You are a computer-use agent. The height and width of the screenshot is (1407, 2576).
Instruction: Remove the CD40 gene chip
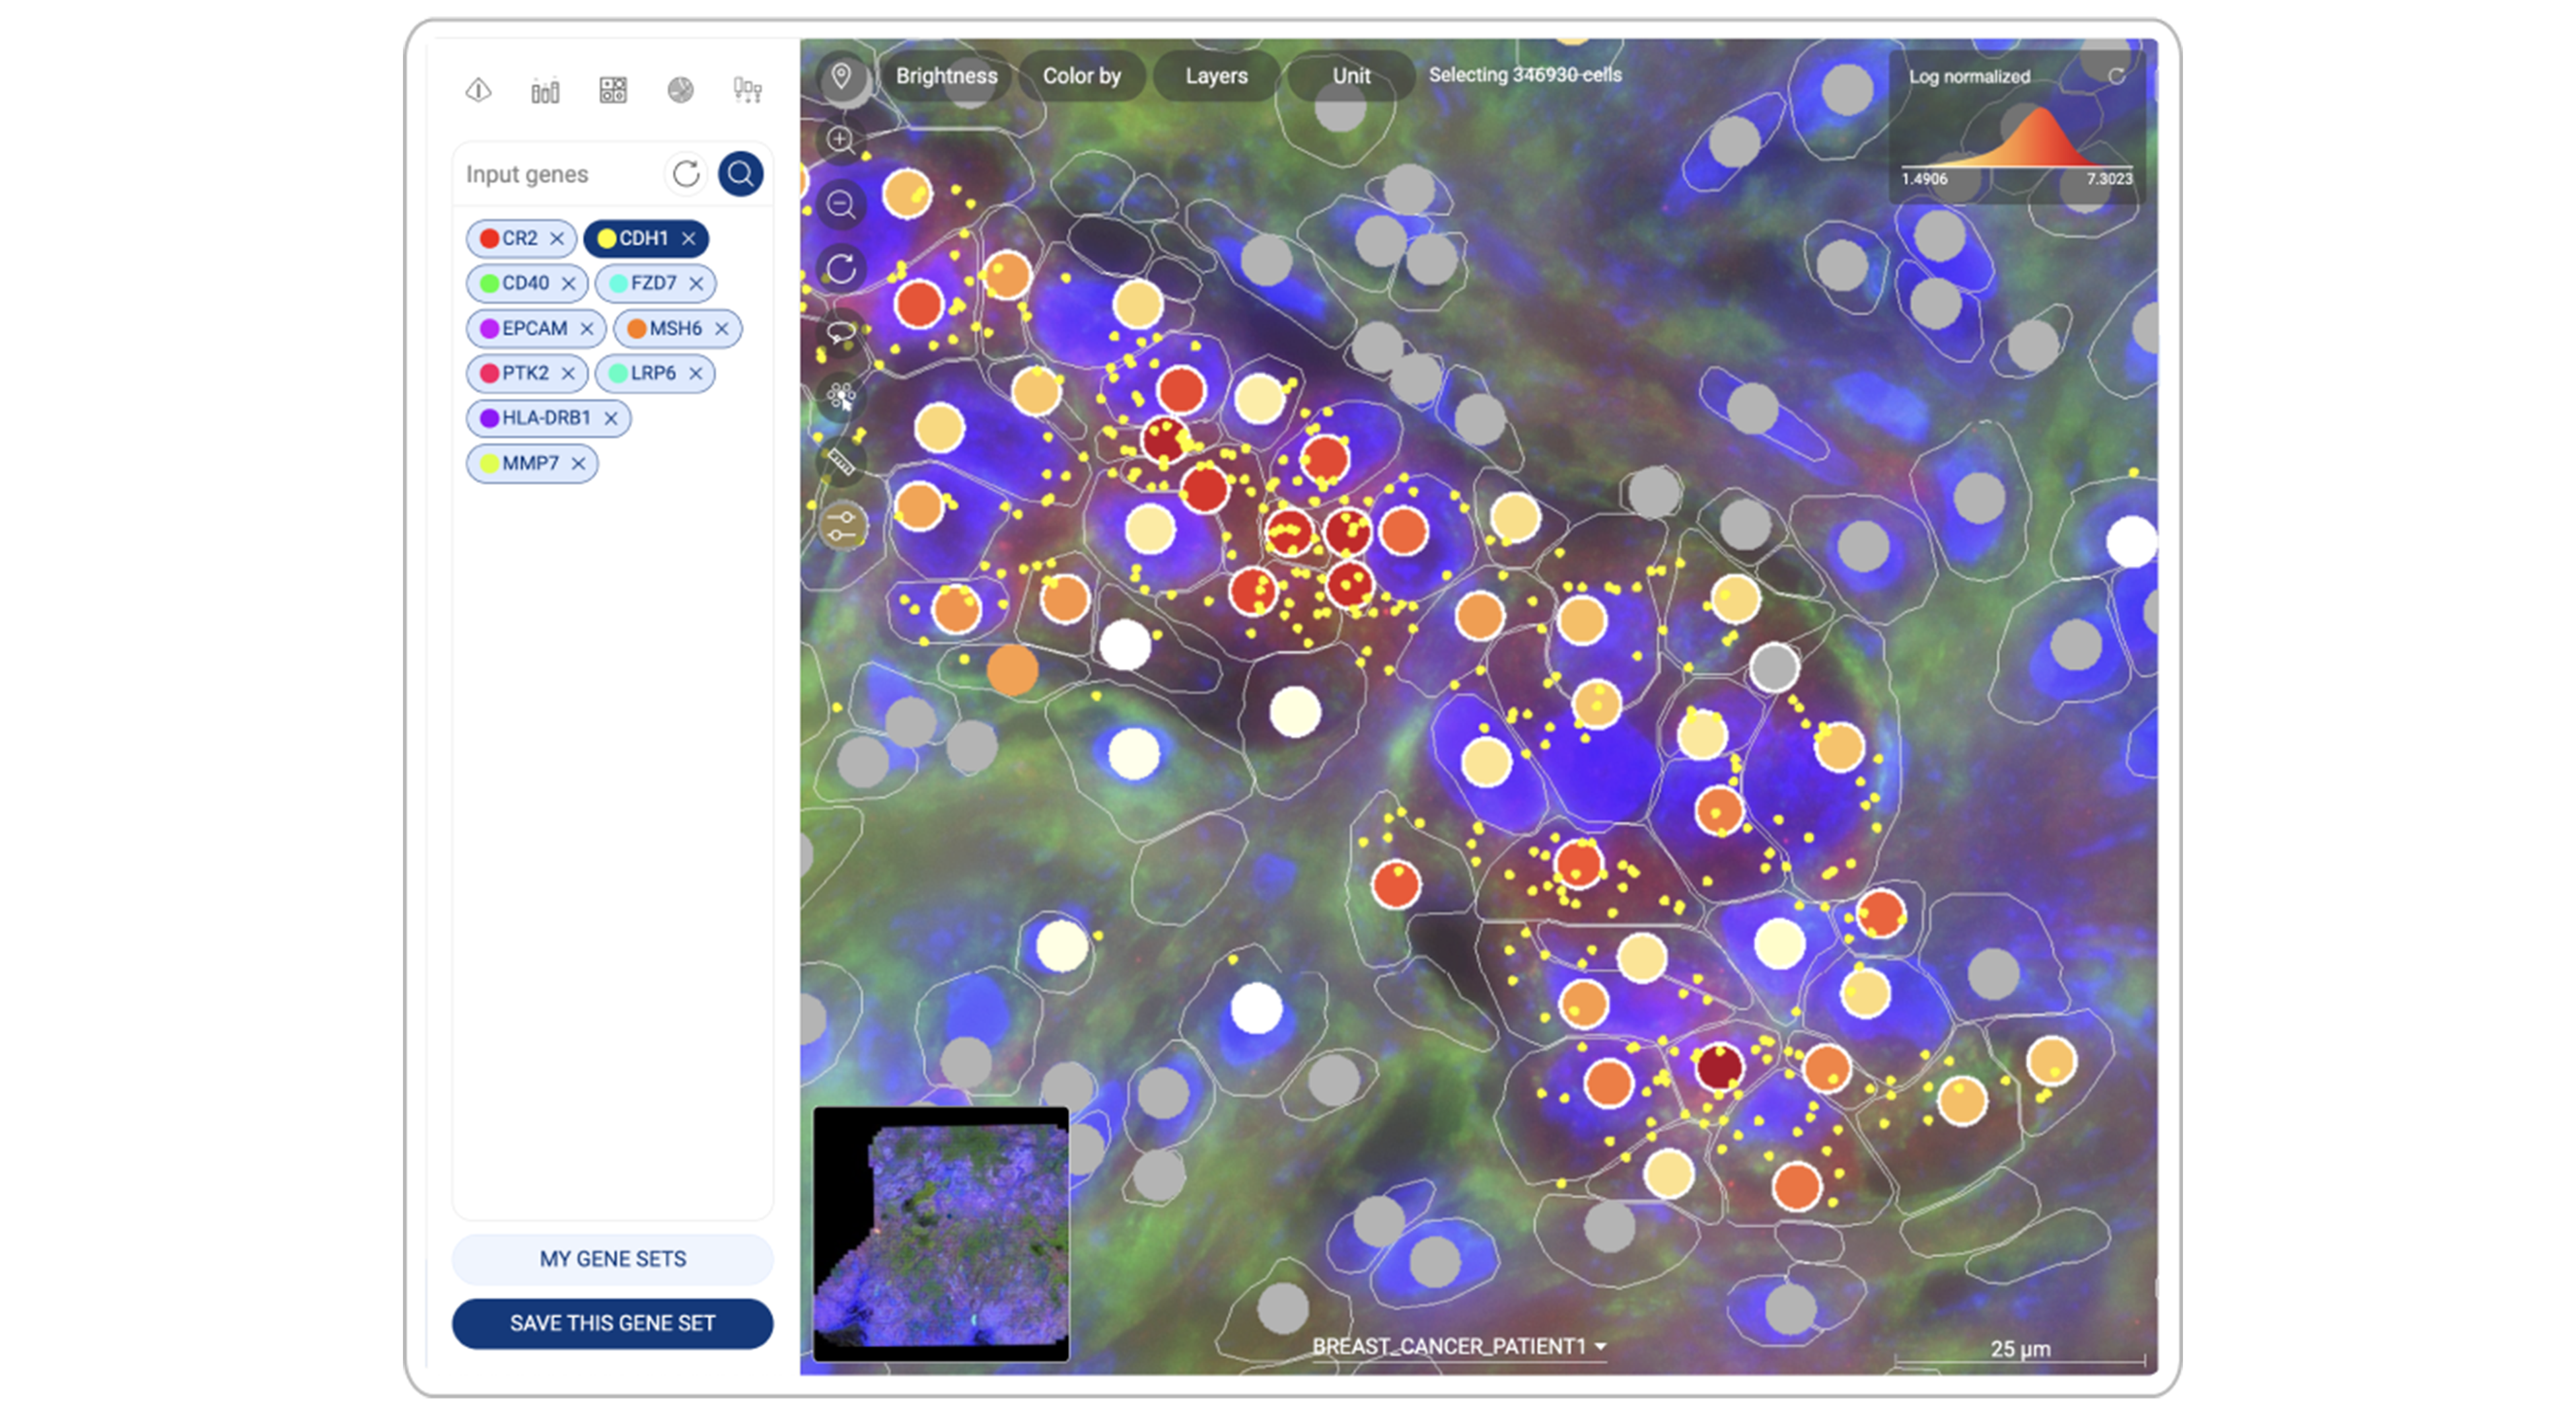568,284
